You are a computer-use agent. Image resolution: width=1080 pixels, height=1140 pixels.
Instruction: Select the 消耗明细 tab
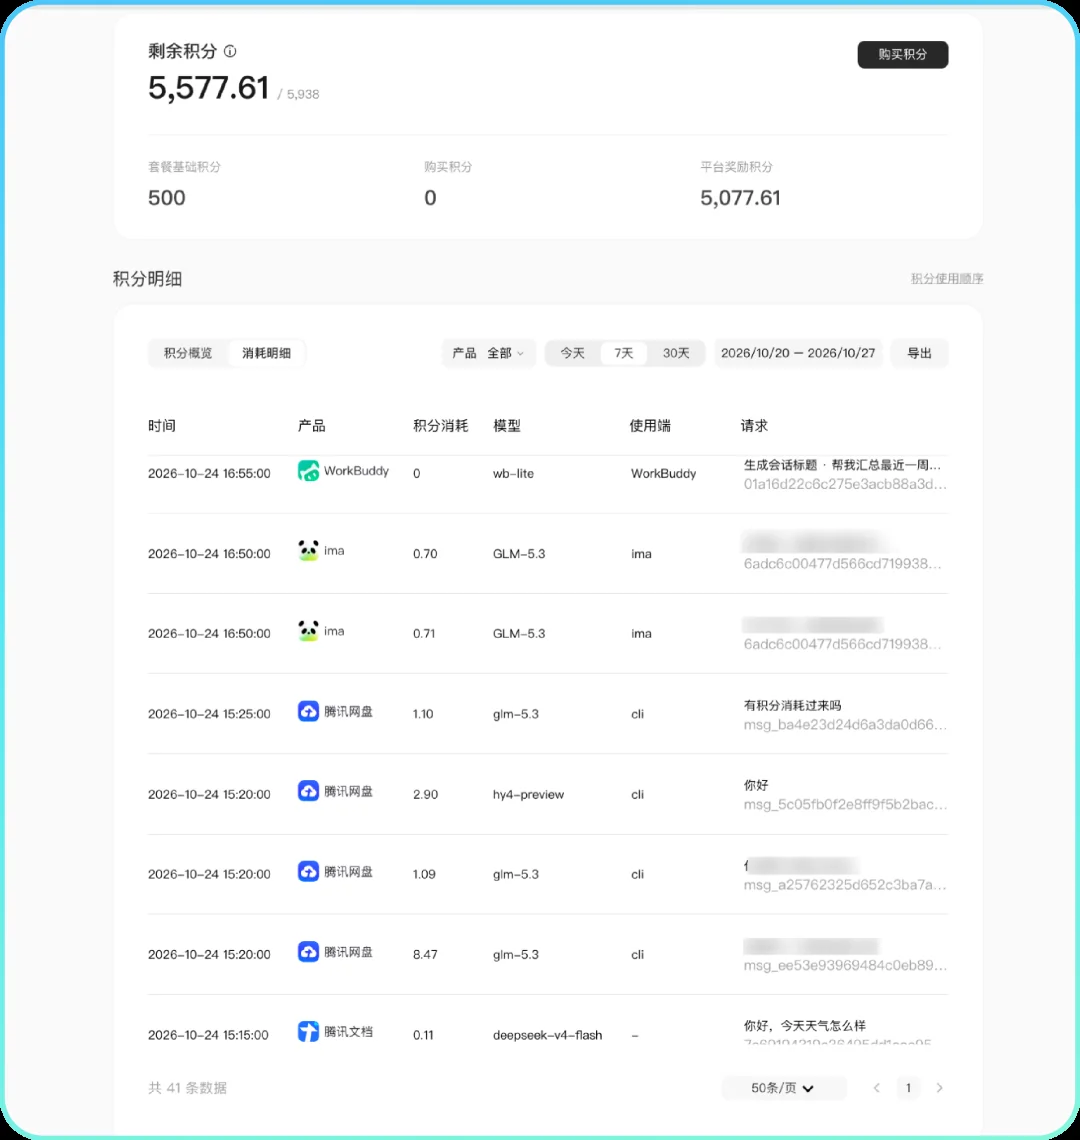pyautogui.click(x=266, y=353)
